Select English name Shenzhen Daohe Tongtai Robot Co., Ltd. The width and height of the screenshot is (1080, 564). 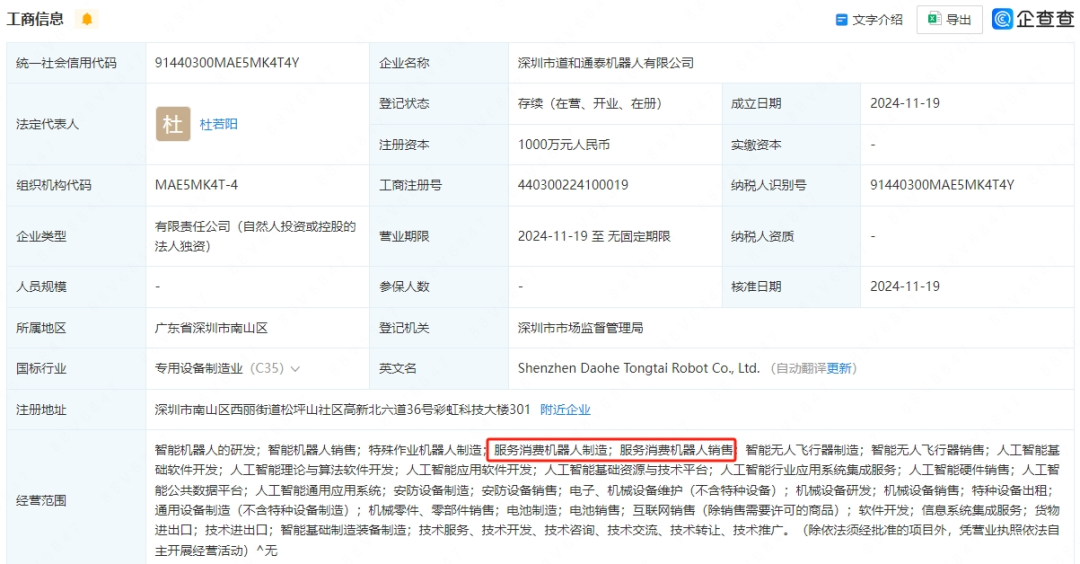638,368
